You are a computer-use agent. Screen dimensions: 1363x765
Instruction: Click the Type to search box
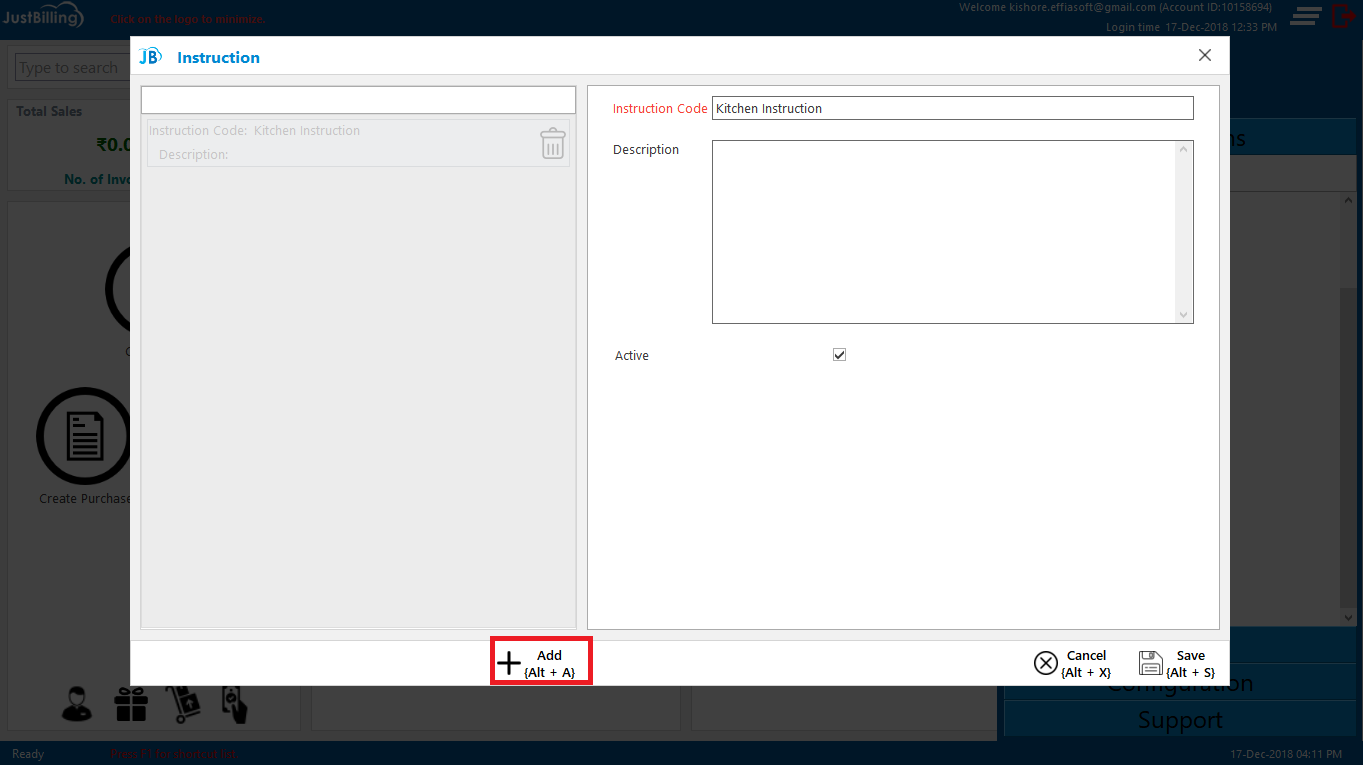tap(73, 68)
